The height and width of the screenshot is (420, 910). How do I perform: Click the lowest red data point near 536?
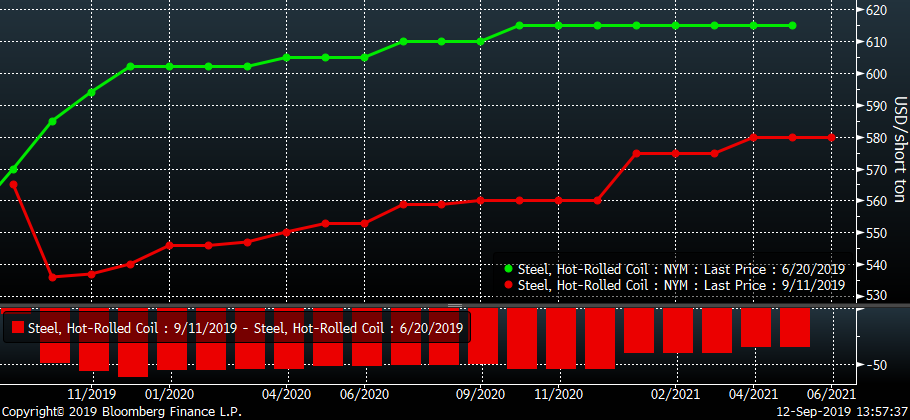click(52, 277)
